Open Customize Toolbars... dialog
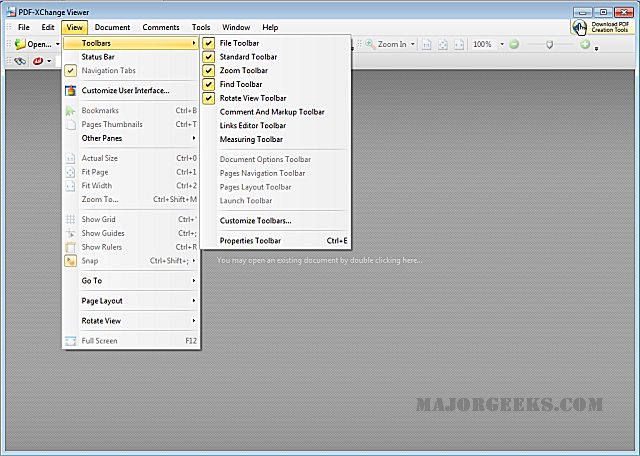 (276, 221)
